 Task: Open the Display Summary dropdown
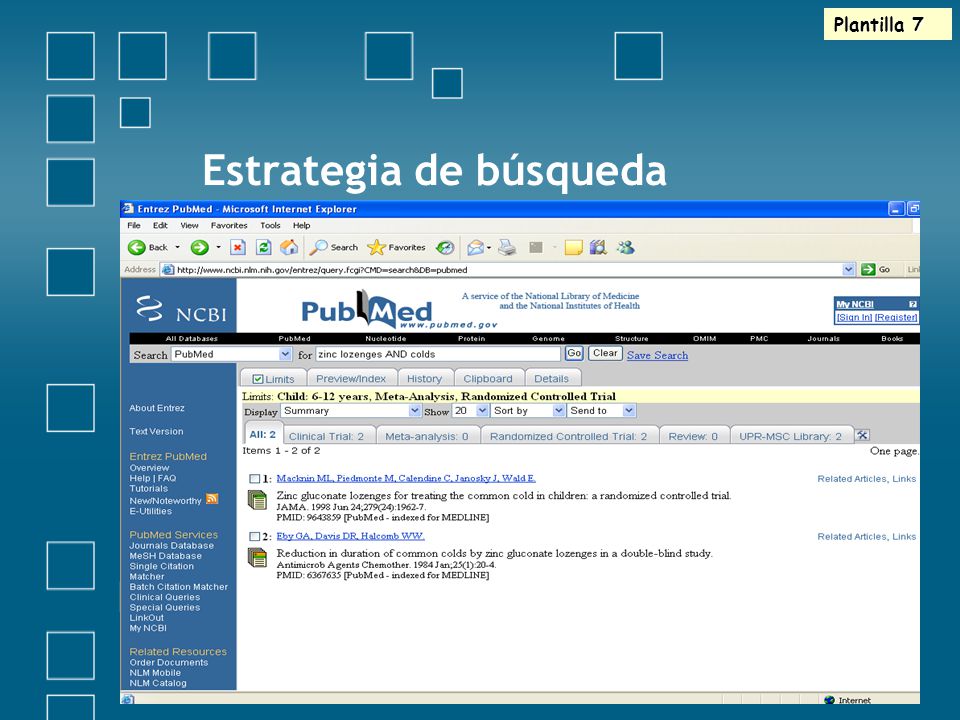[x=414, y=410]
